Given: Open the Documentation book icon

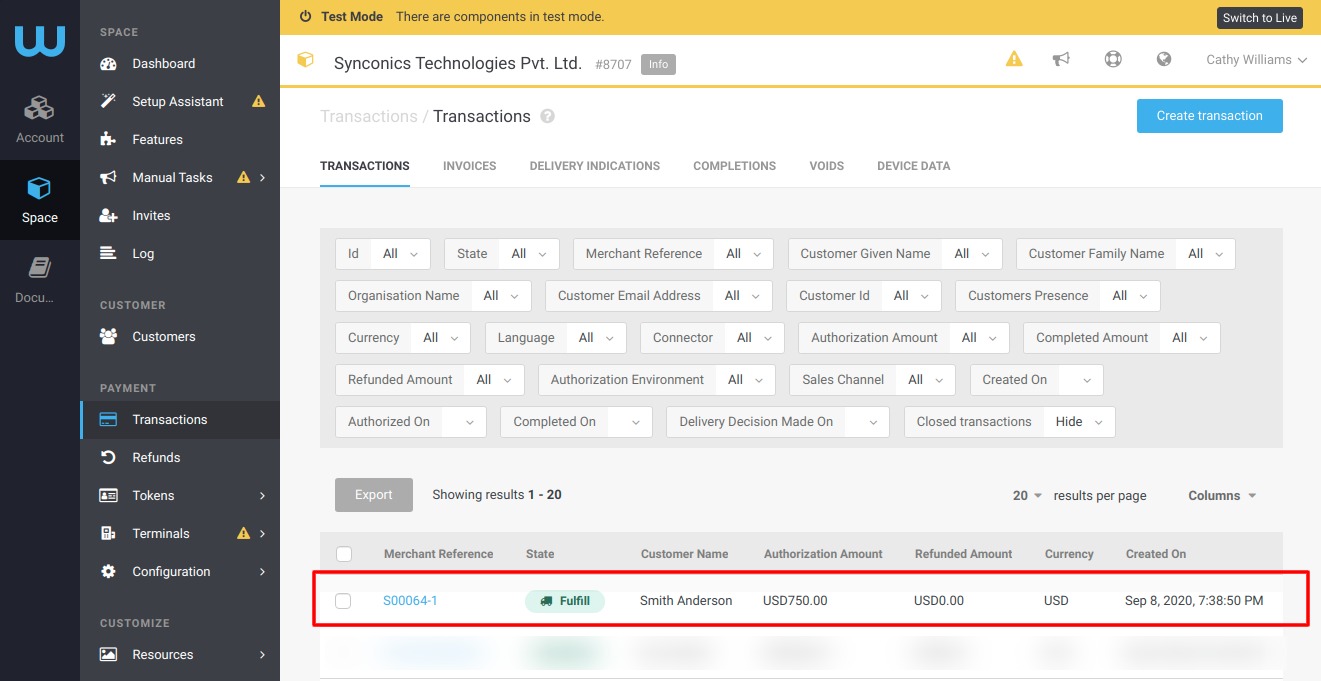Looking at the screenshot, I should click(39, 268).
